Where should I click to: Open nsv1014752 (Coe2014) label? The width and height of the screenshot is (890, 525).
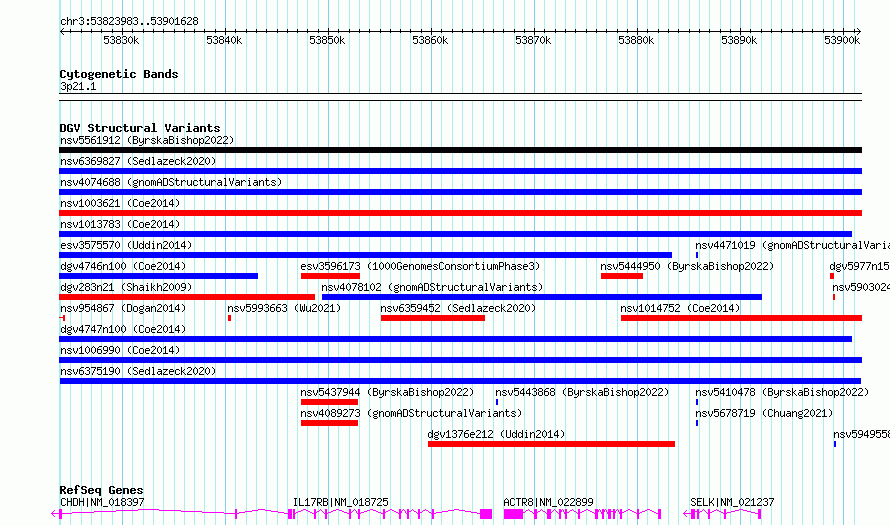[680, 308]
